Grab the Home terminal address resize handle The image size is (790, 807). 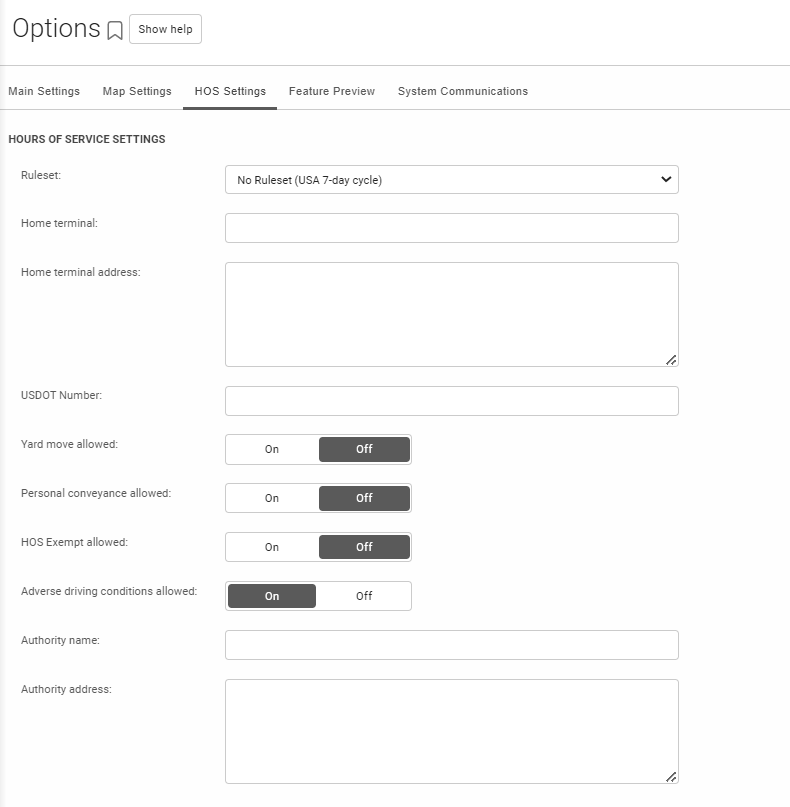(671, 359)
